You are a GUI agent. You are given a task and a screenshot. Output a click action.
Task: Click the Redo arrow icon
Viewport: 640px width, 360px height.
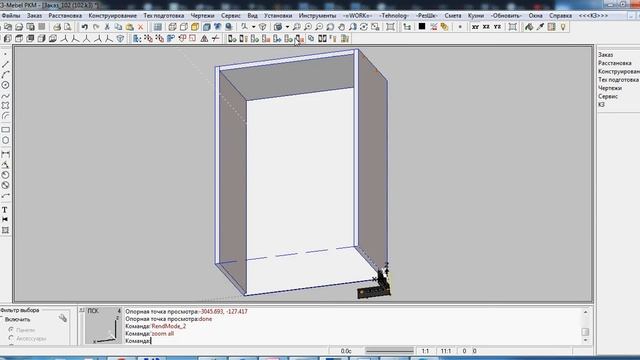pyautogui.click(x=96, y=27)
